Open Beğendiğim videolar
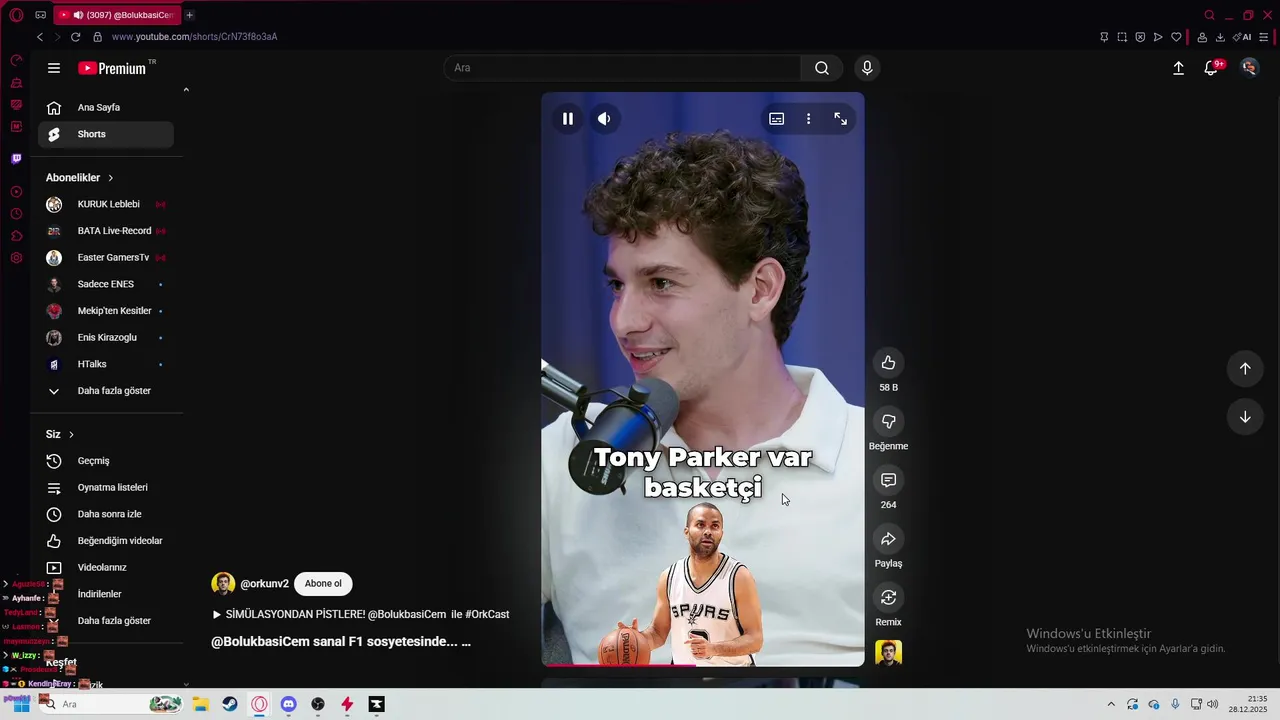Viewport: 1280px width, 720px height. coord(106,541)
